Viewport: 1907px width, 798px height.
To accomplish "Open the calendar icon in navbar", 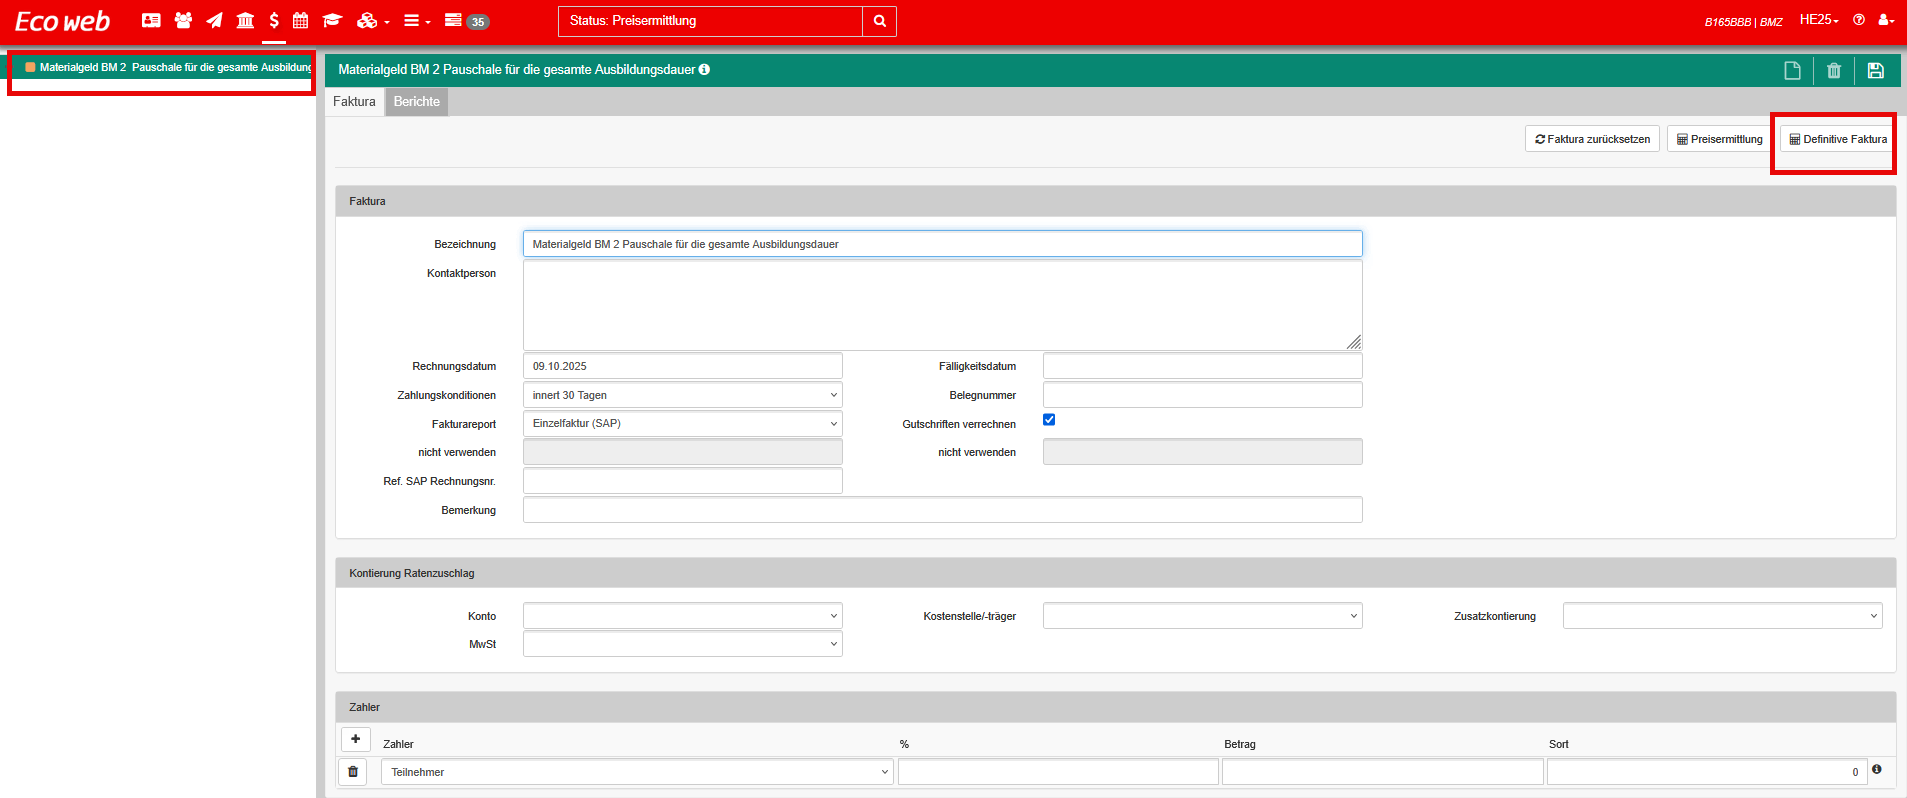I will tap(300, 20).
